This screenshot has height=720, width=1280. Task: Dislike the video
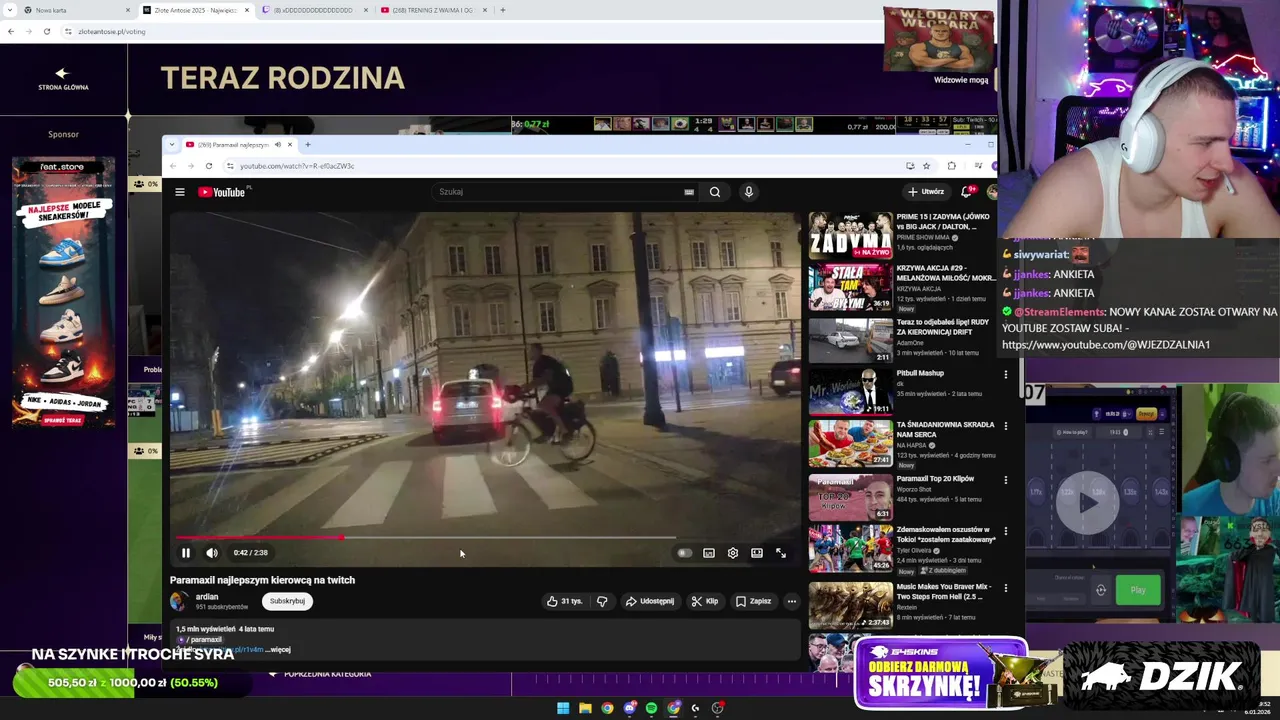[x=602, y=601]
